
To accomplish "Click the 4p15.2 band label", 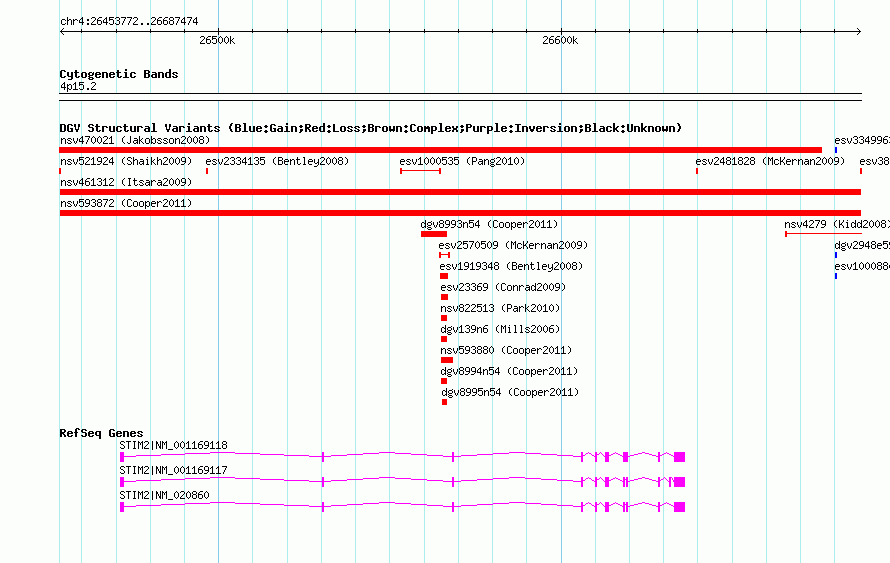I will (78, 86).
